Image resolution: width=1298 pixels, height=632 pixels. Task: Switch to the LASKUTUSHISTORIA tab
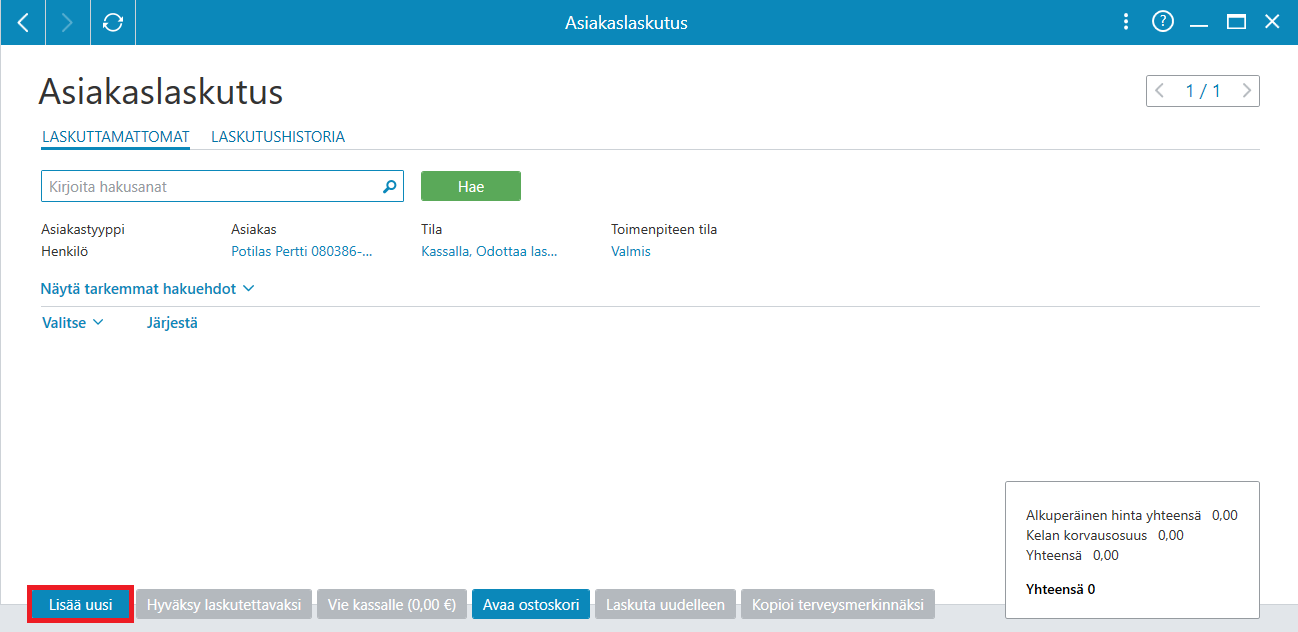[x=278, y=137]
